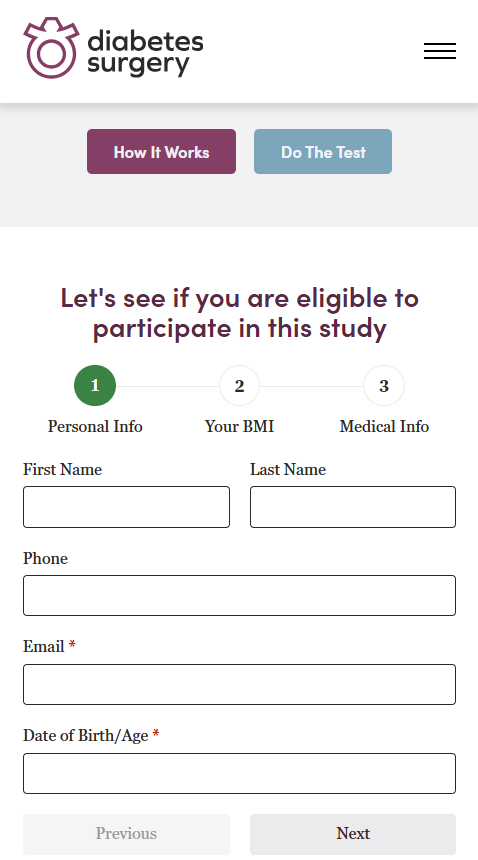Click into the Email field

click(240, 684)
